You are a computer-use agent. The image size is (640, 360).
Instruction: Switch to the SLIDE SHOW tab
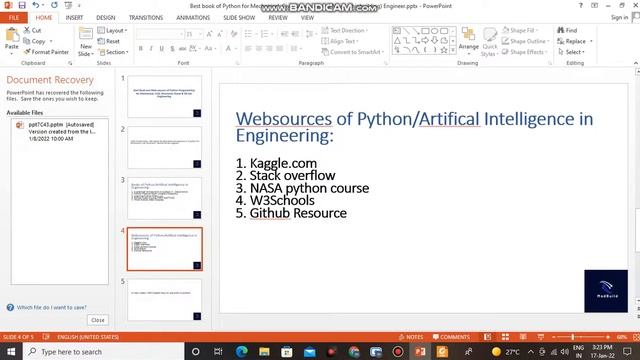239,18
